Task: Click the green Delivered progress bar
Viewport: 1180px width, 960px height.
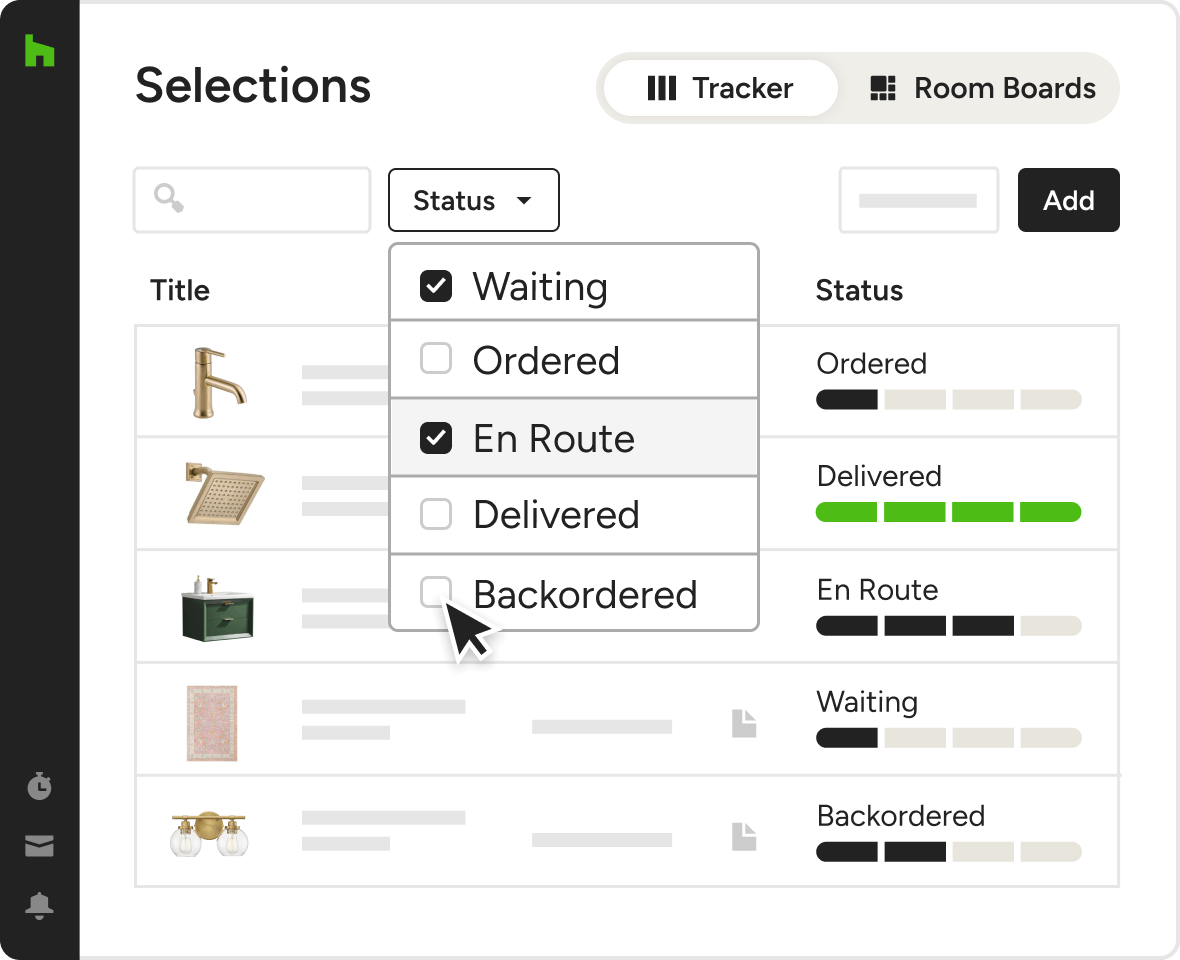Action: coord(948,512)
